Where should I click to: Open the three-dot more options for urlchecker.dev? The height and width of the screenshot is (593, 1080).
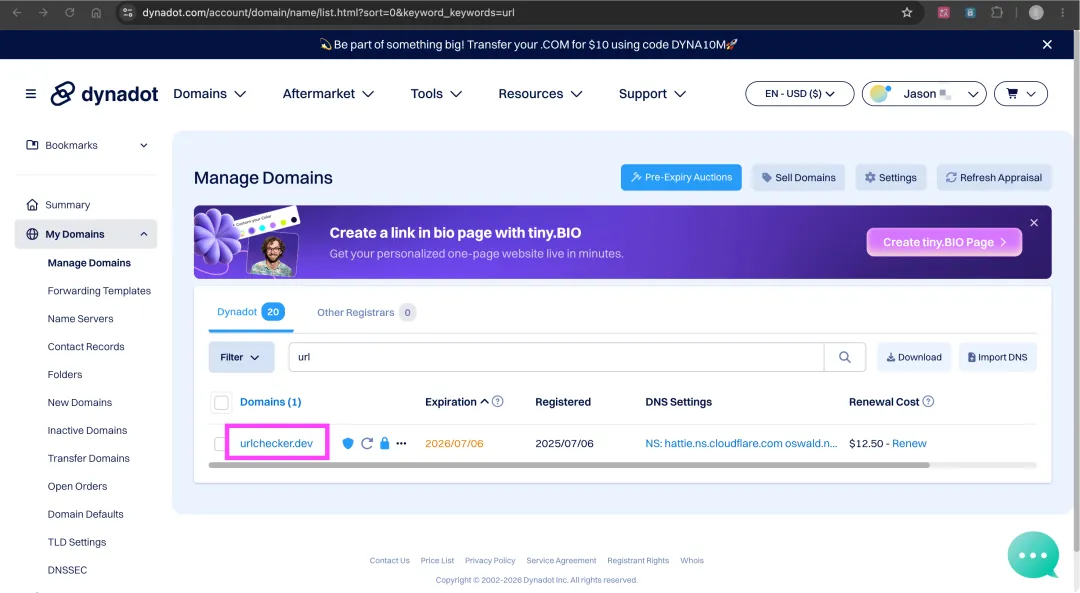click(x=402, y=444)
